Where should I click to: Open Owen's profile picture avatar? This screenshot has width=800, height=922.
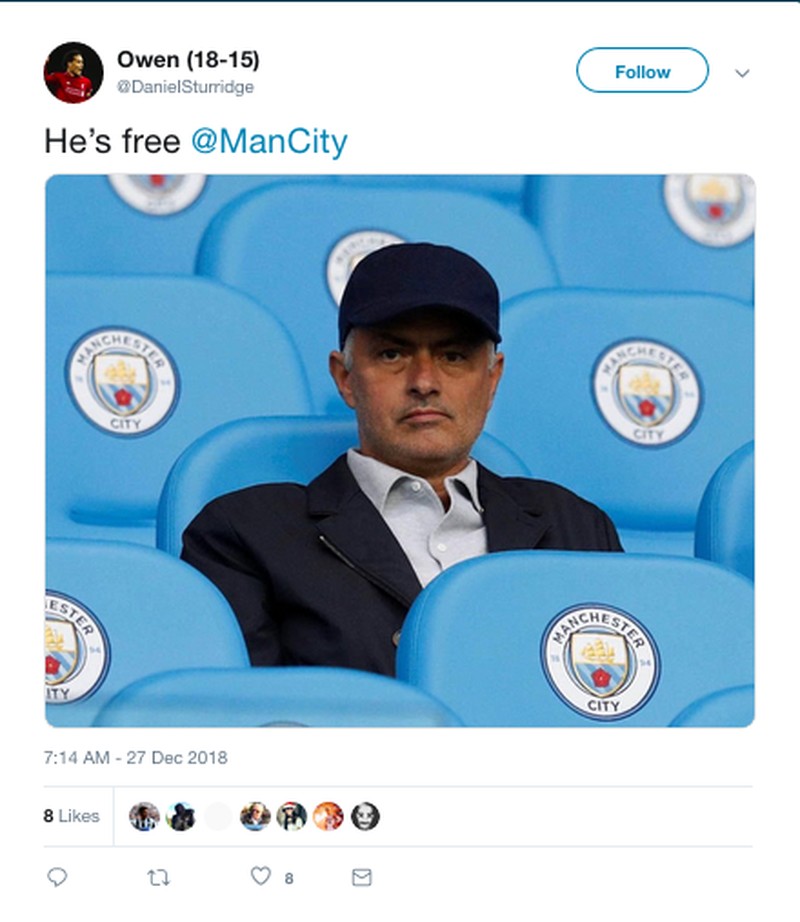(x=73, y=72)
